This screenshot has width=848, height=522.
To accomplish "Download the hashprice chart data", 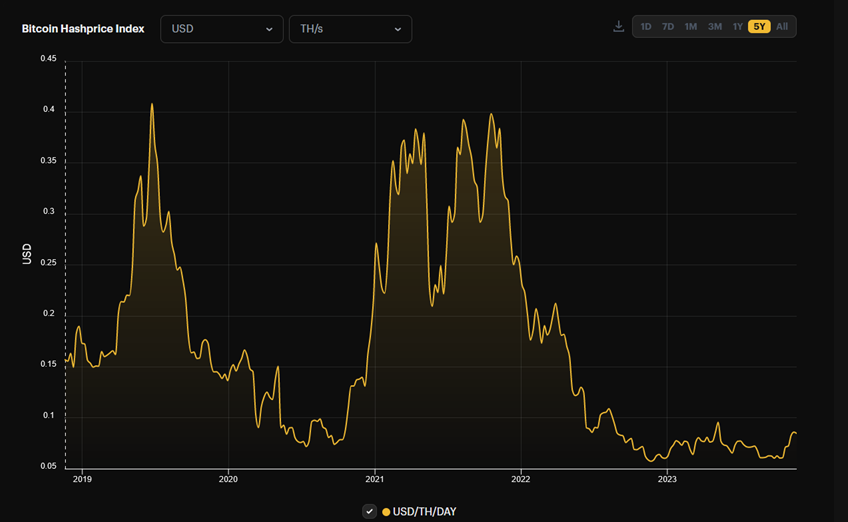I will coord(619,27).
